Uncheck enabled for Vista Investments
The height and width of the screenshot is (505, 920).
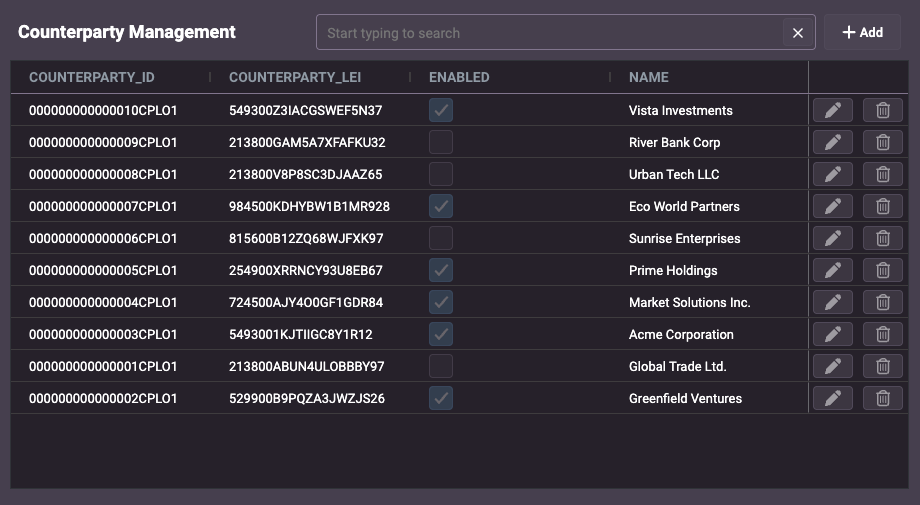(441, 110)
